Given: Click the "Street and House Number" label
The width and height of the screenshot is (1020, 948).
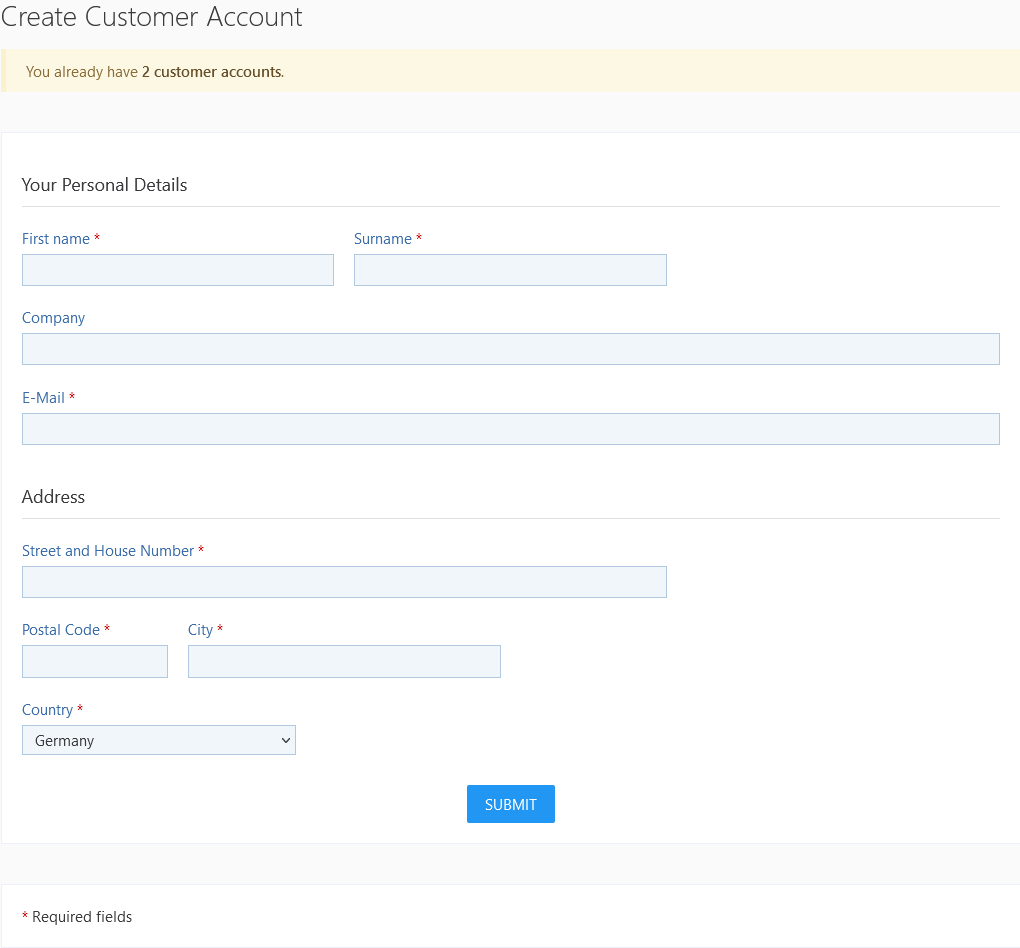Looking at the screenshot, I should (108, 551).
